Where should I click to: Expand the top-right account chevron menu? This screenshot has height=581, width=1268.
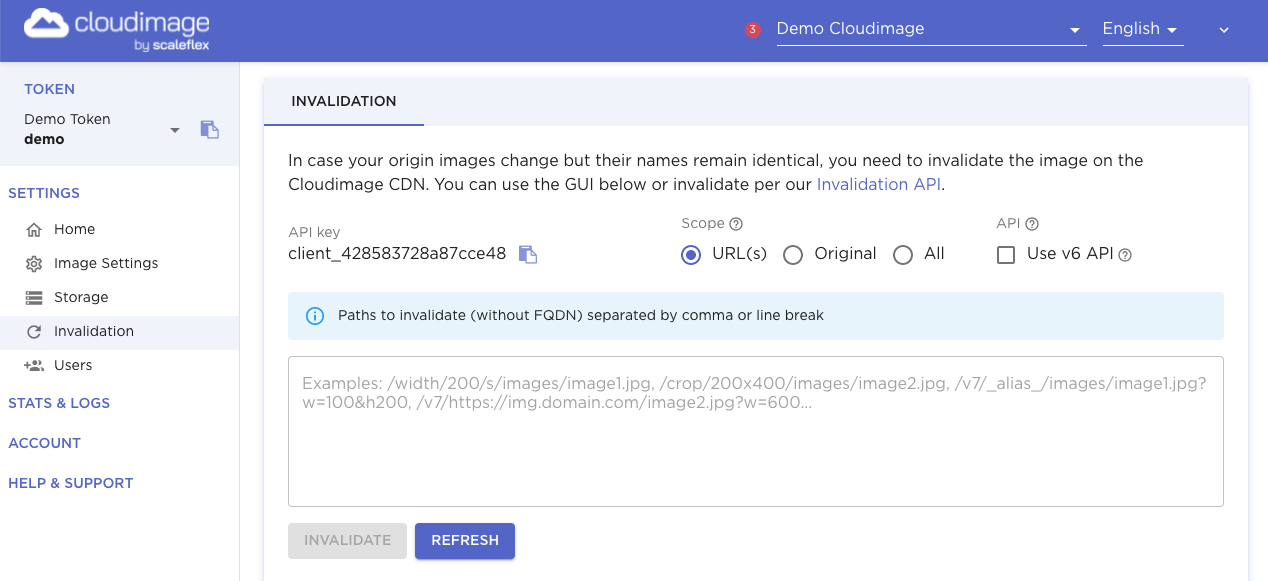click(1223, 30)
